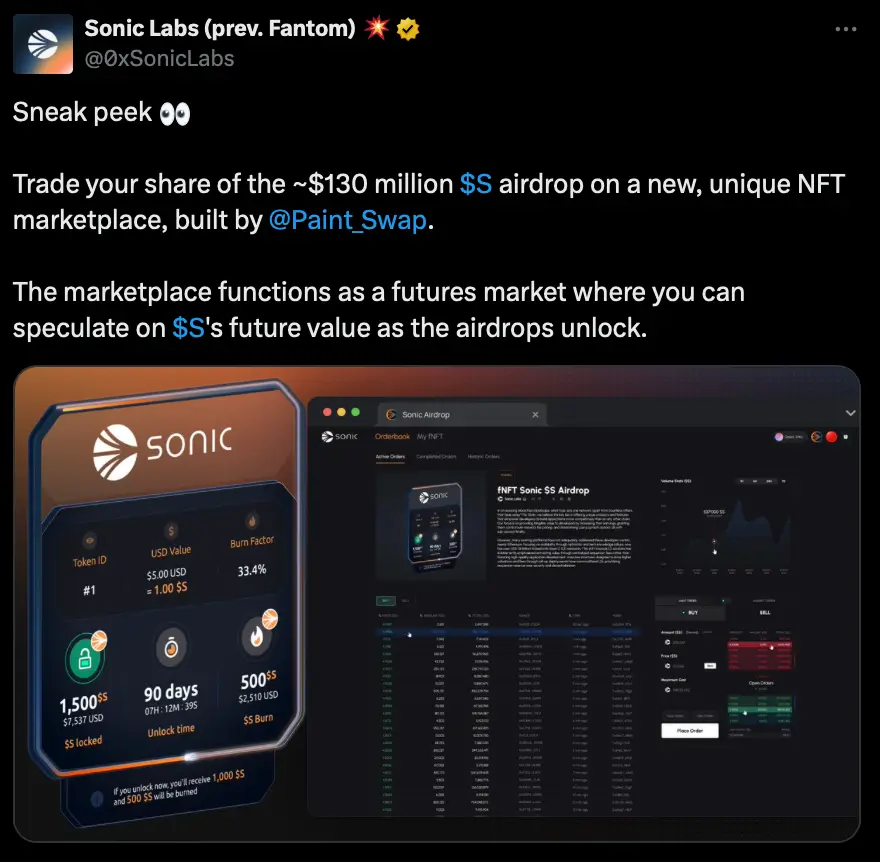Viewport: 880px width, 862px height.
Task: Select the SELL order toggle
Action: tap(764, 612)
